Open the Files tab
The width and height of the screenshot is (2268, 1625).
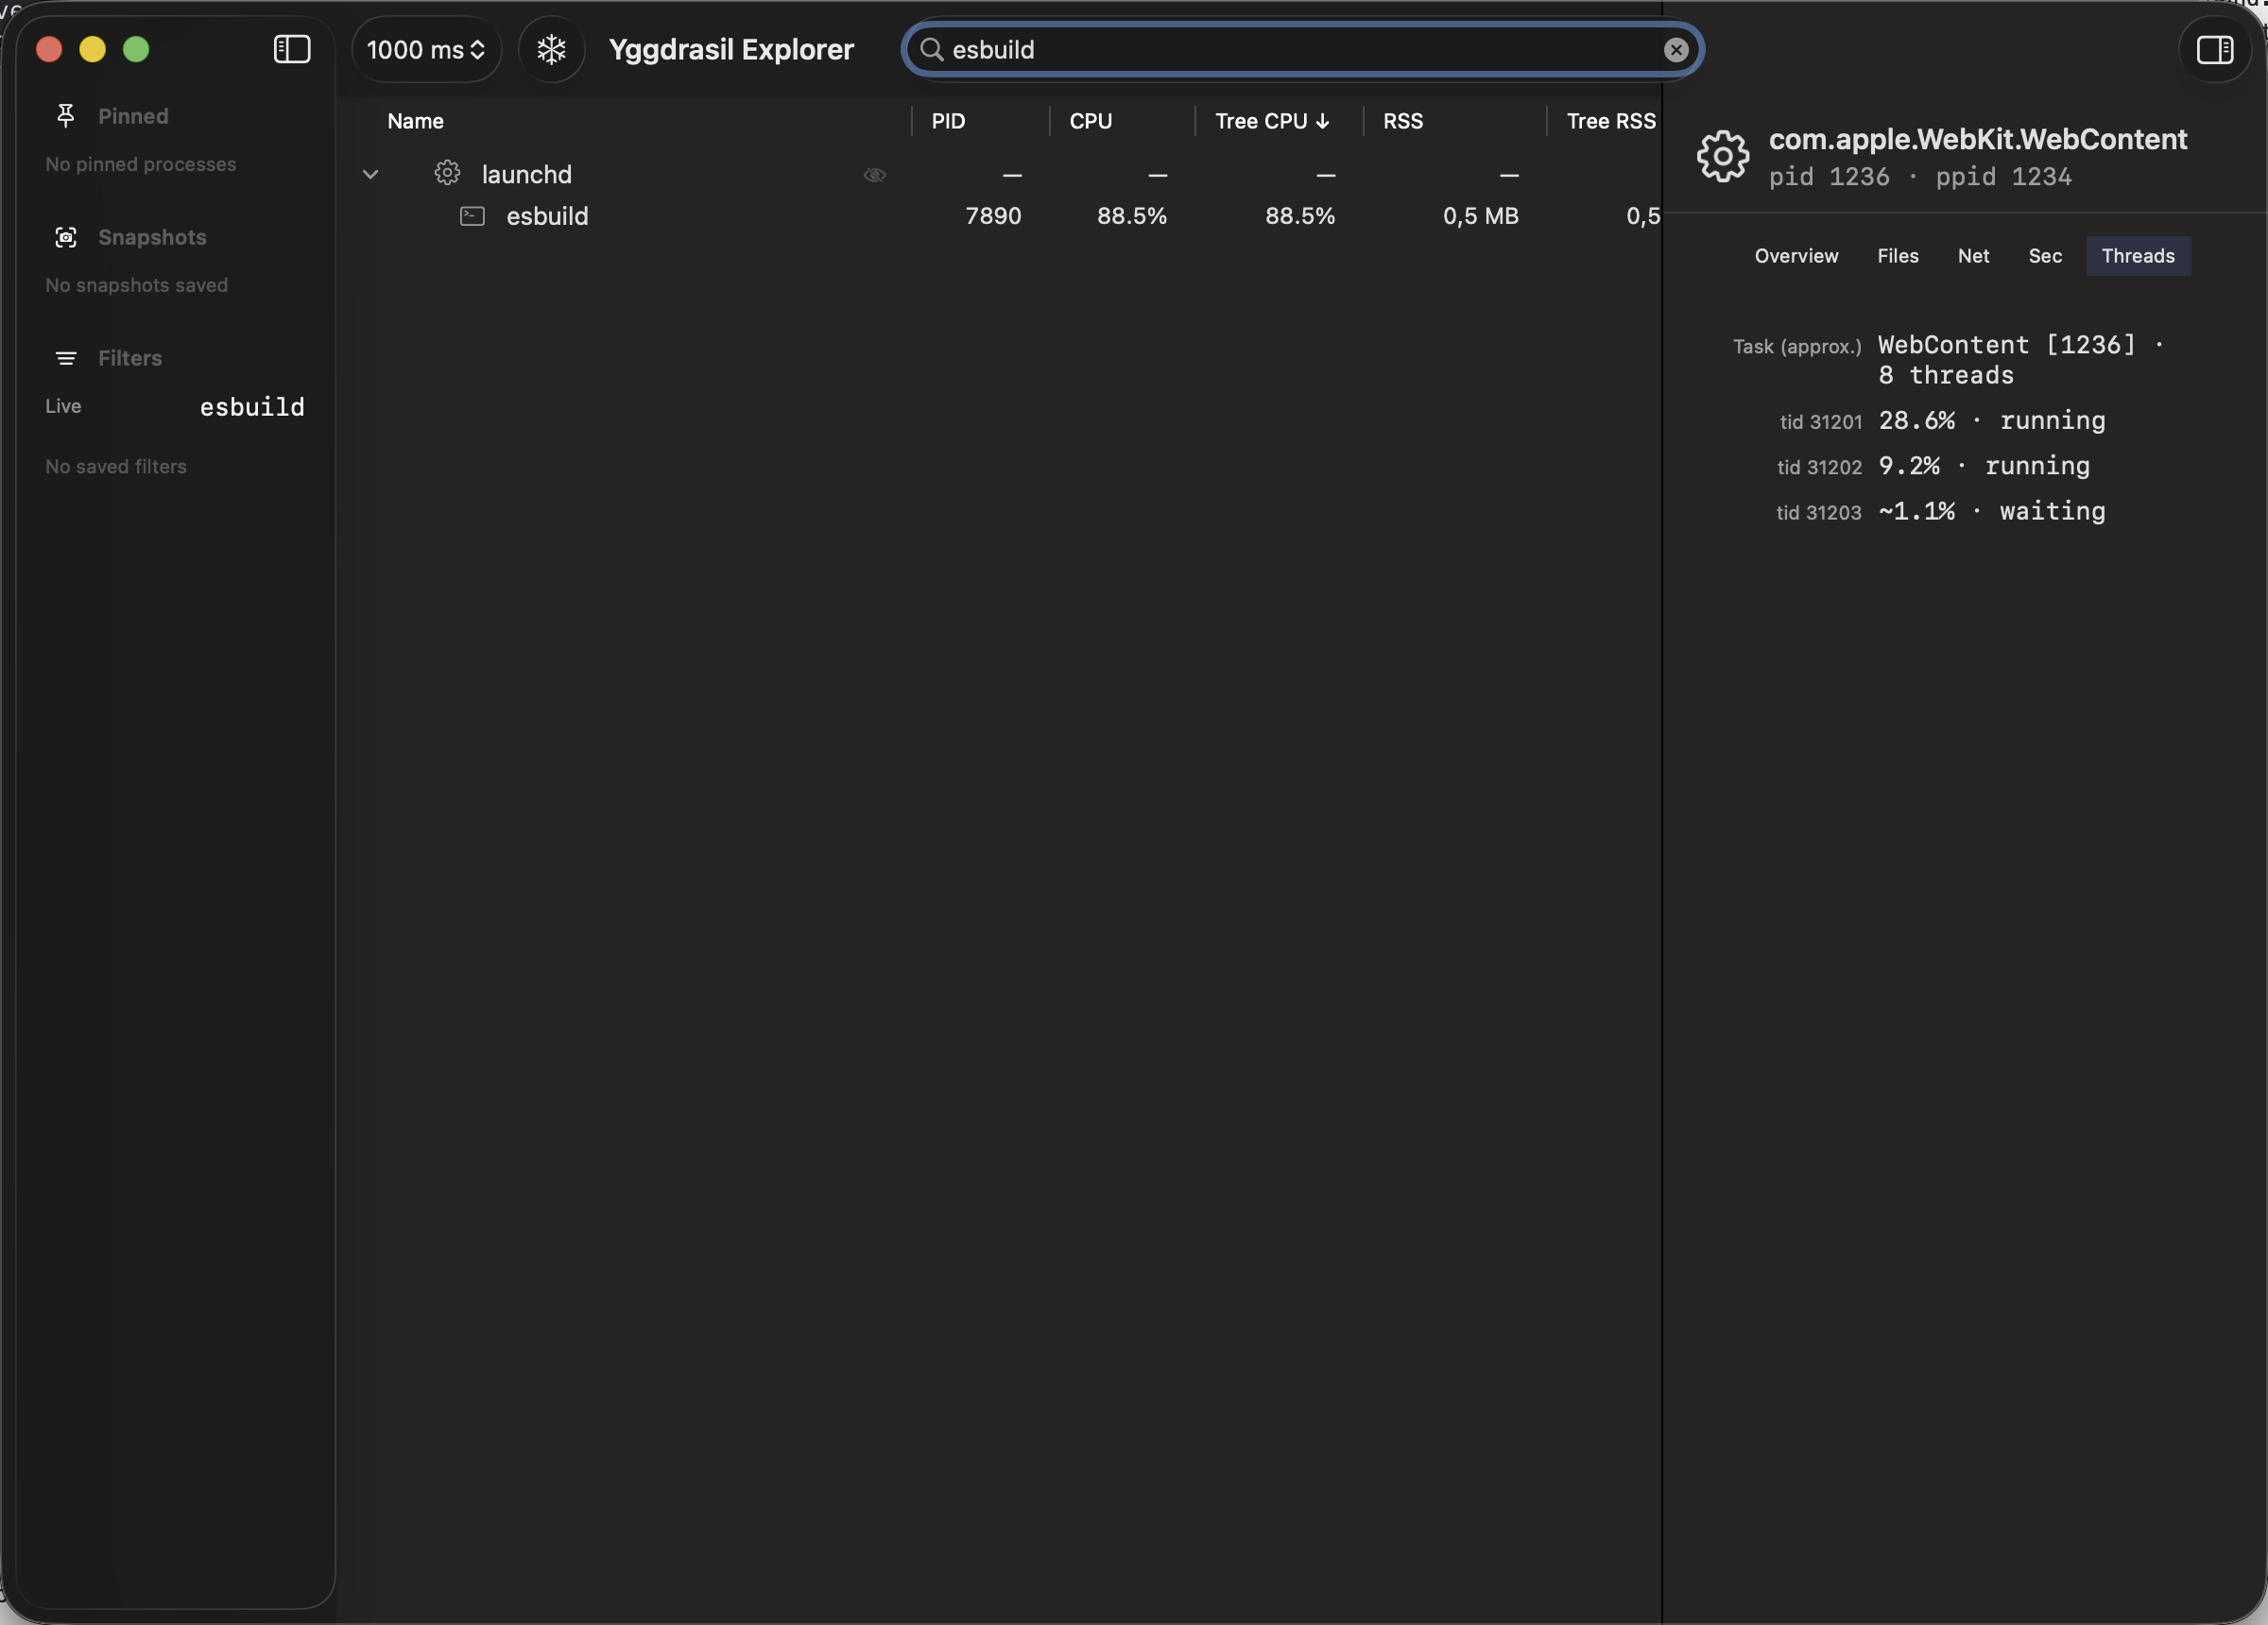[x=1897, y=256]
